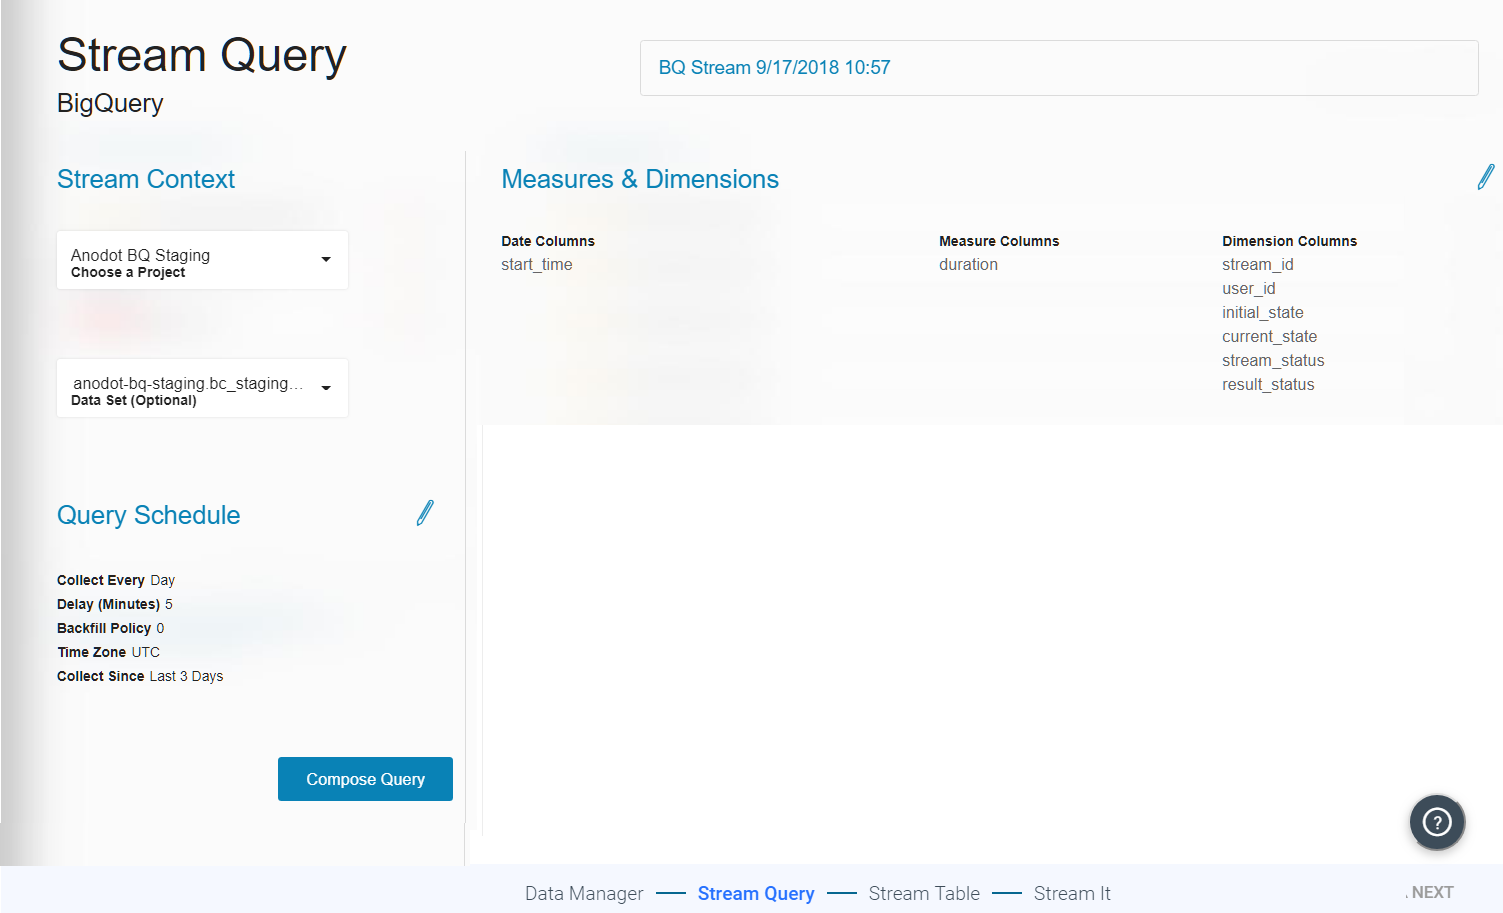The width and height of the screenshot is (1503, 913).
Task: Click the stream_id dimension
Action: pyautogui.click(x=1258, y=265)
